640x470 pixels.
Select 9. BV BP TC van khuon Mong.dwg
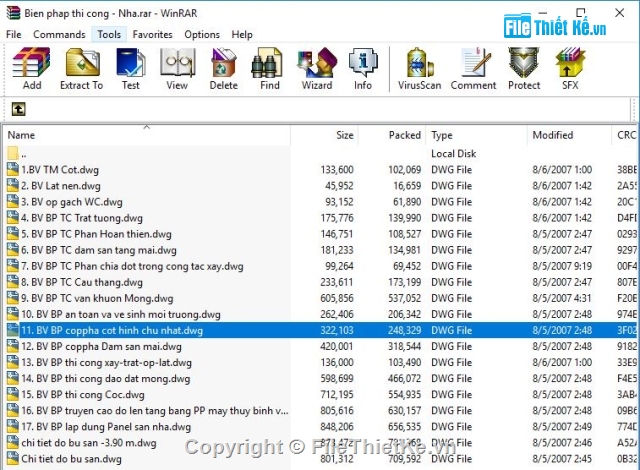97,298
